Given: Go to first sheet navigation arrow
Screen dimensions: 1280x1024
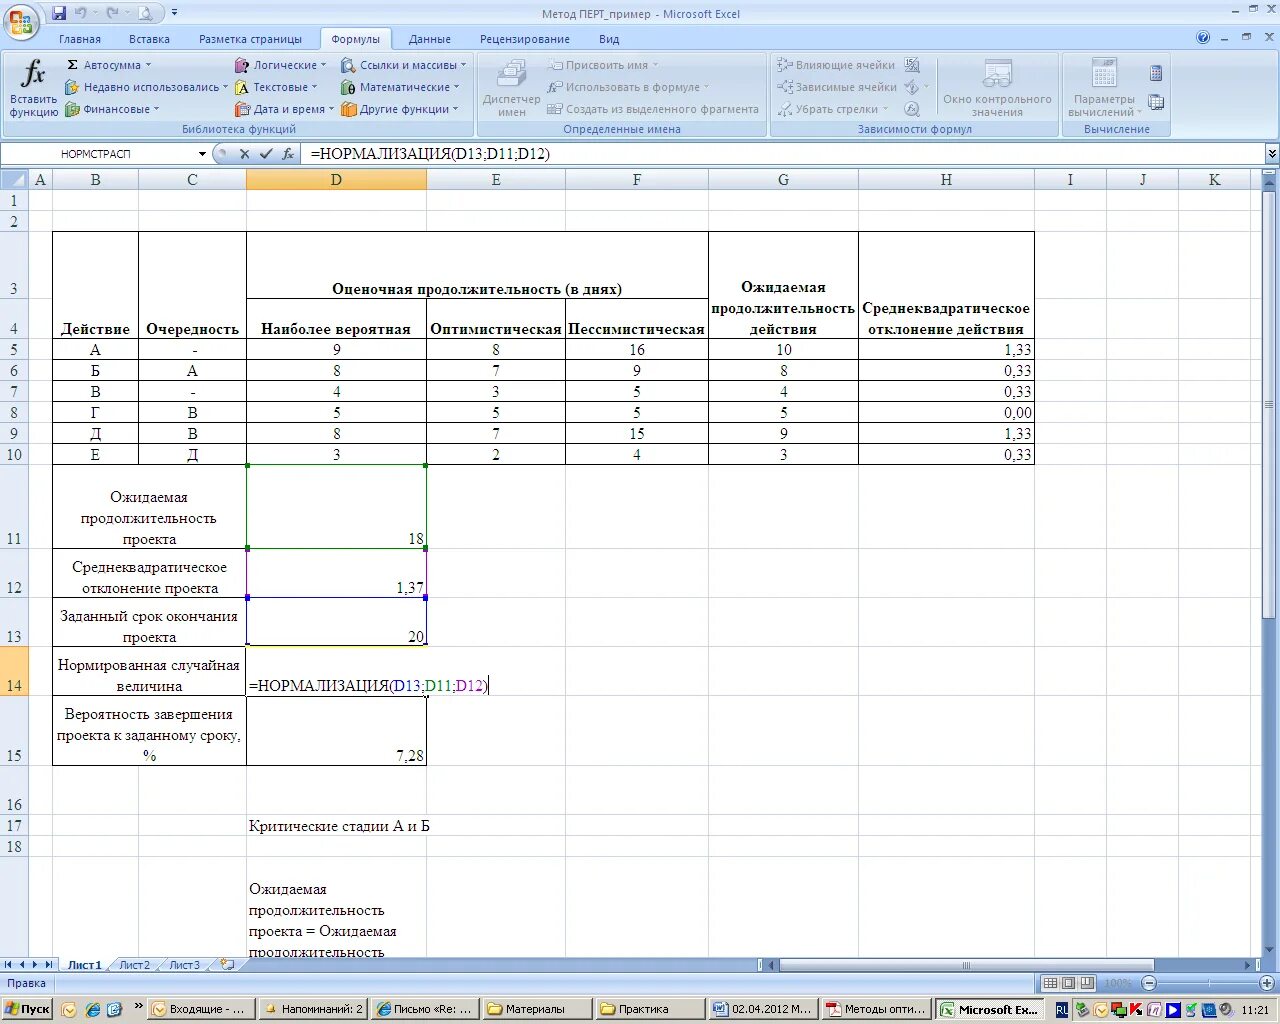Looking at the screenshot, I should coord(8,965).
